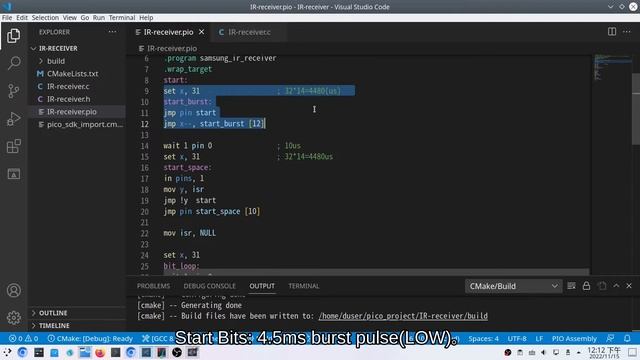640x360 pixels.
Task: Select the CMake/Build output channel dropdown
Action: coord(513,286)
